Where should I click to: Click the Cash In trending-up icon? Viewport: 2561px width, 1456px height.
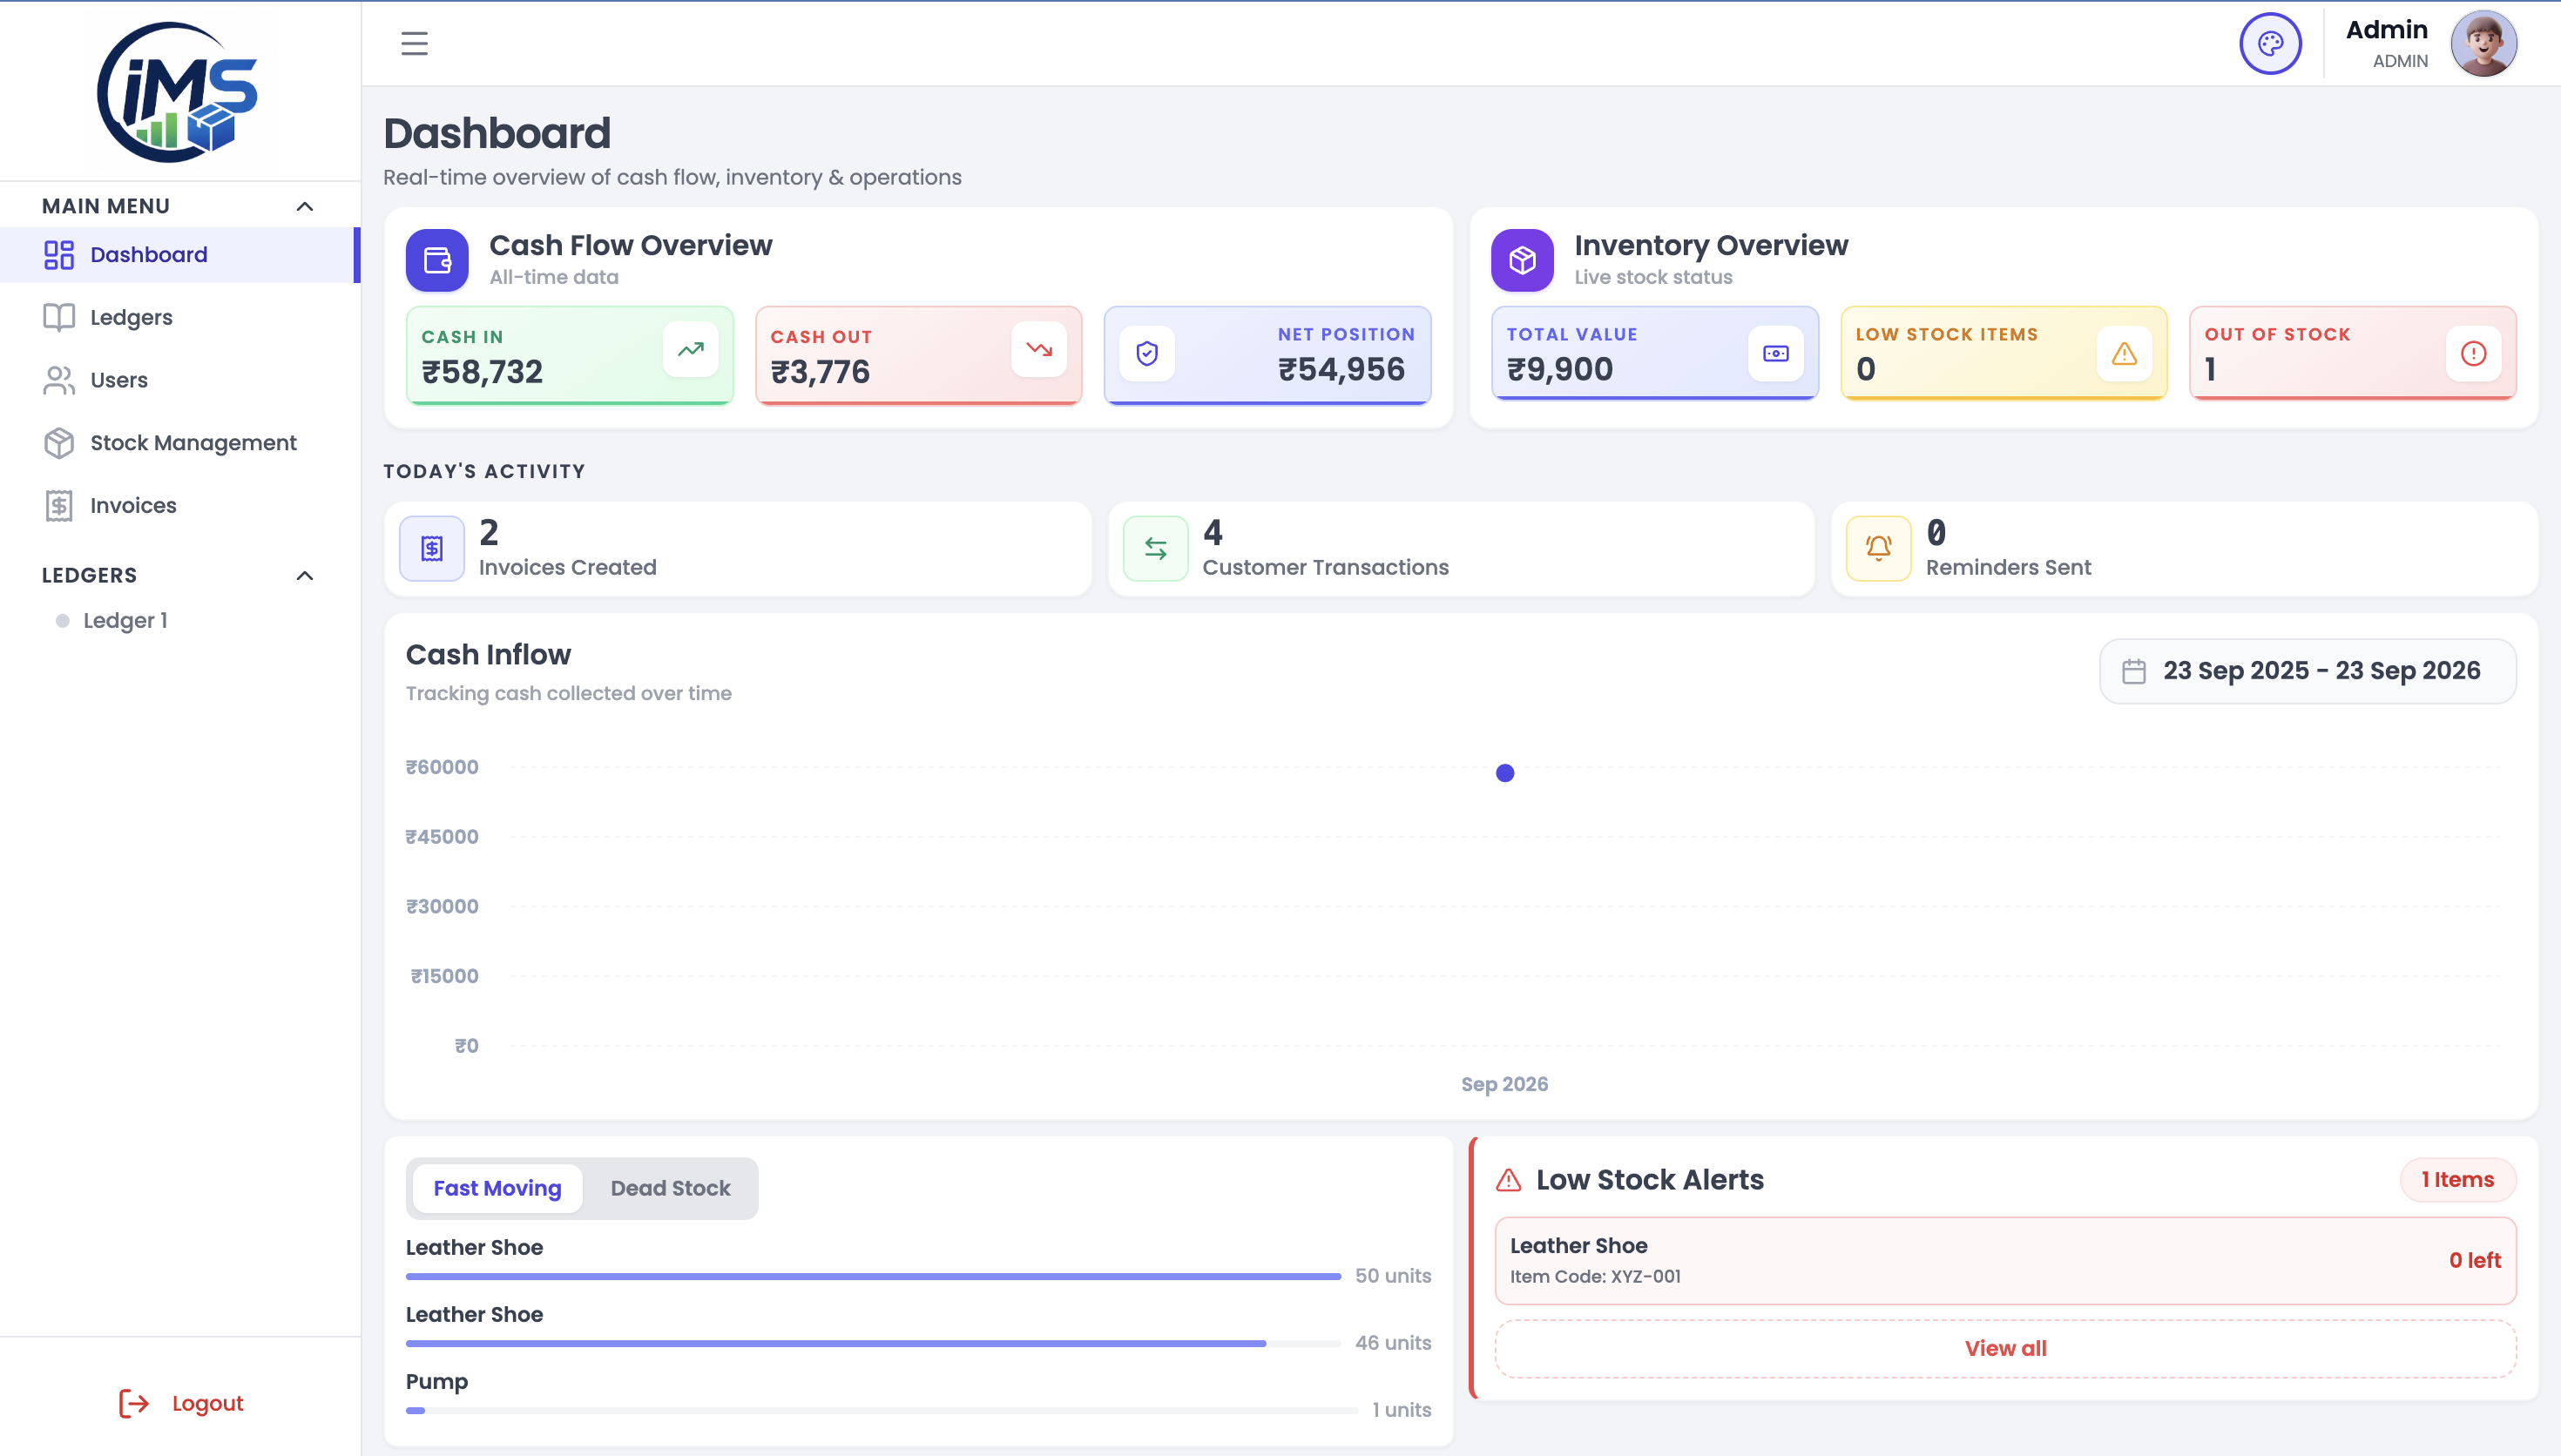[x=690, y=350]
